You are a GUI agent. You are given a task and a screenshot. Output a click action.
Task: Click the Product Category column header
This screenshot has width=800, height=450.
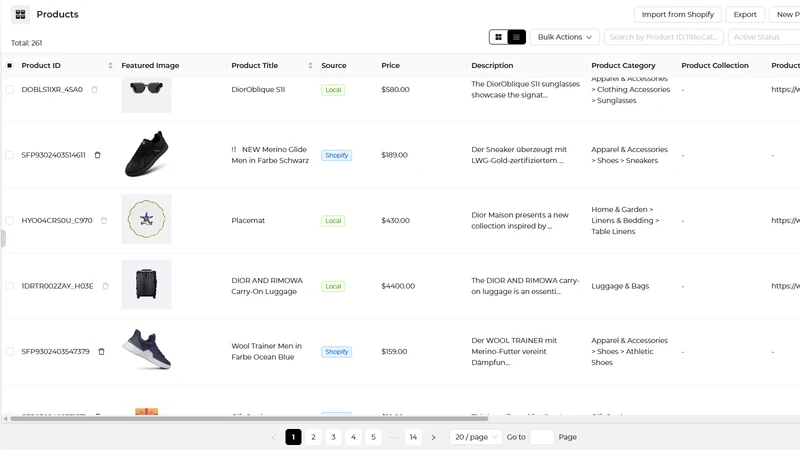pos(623,65)
